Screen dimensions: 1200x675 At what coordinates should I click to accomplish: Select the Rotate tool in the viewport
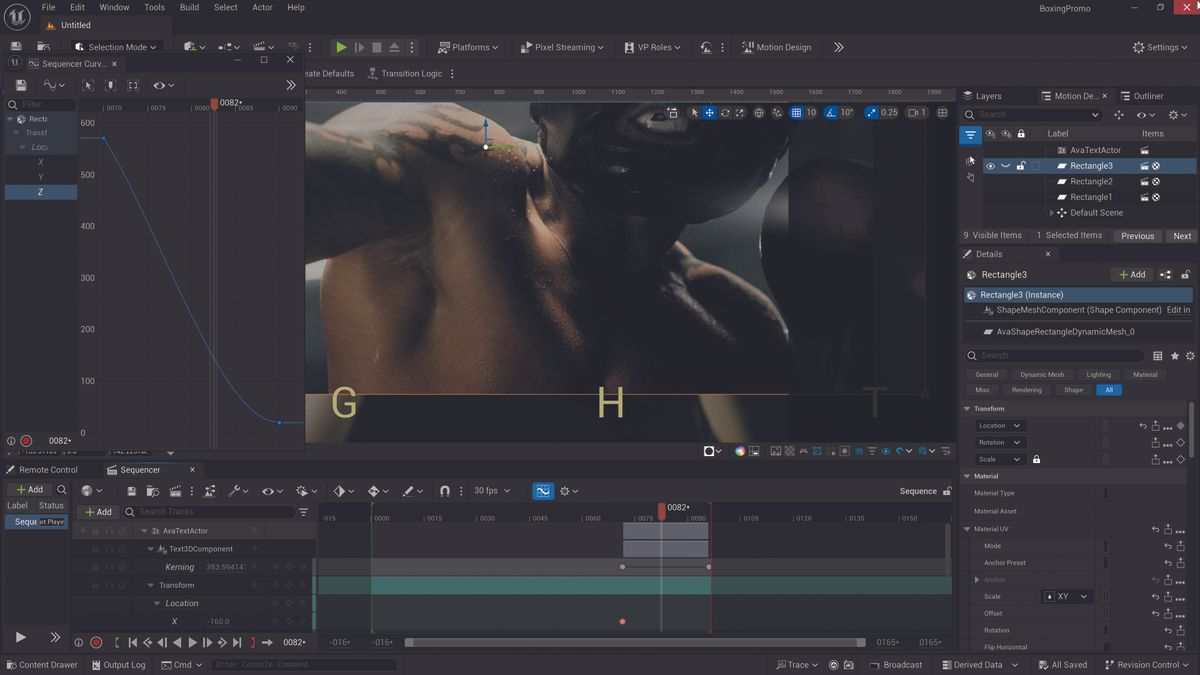[x=724, y=113]
